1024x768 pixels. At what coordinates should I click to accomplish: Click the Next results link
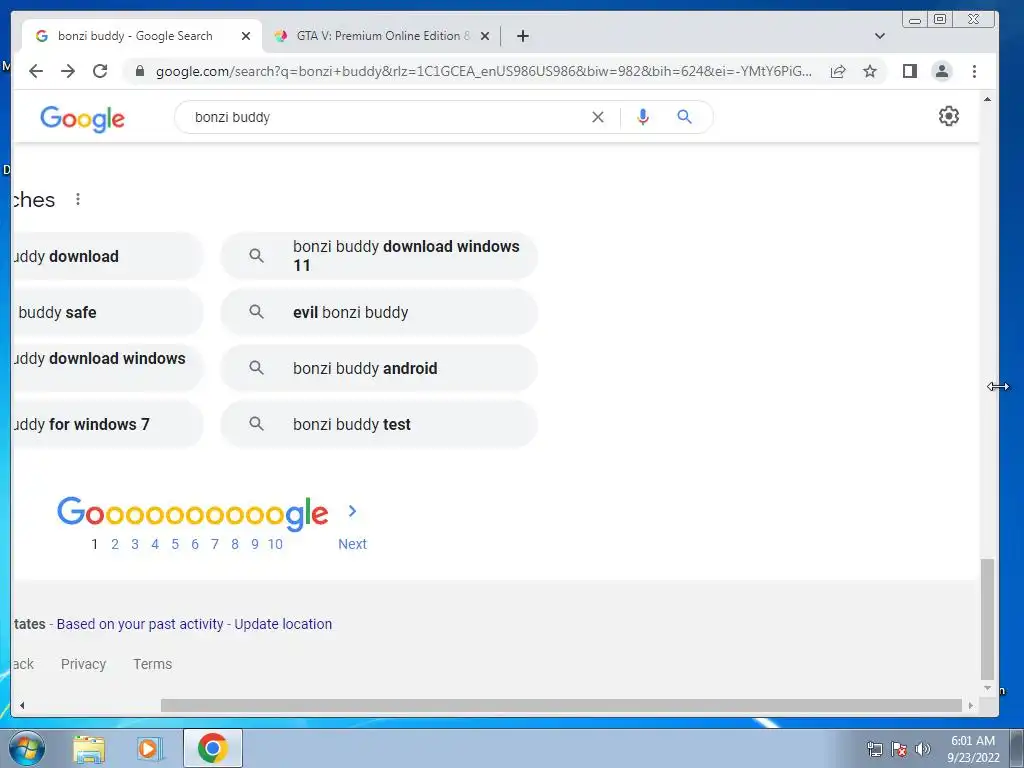352,544
